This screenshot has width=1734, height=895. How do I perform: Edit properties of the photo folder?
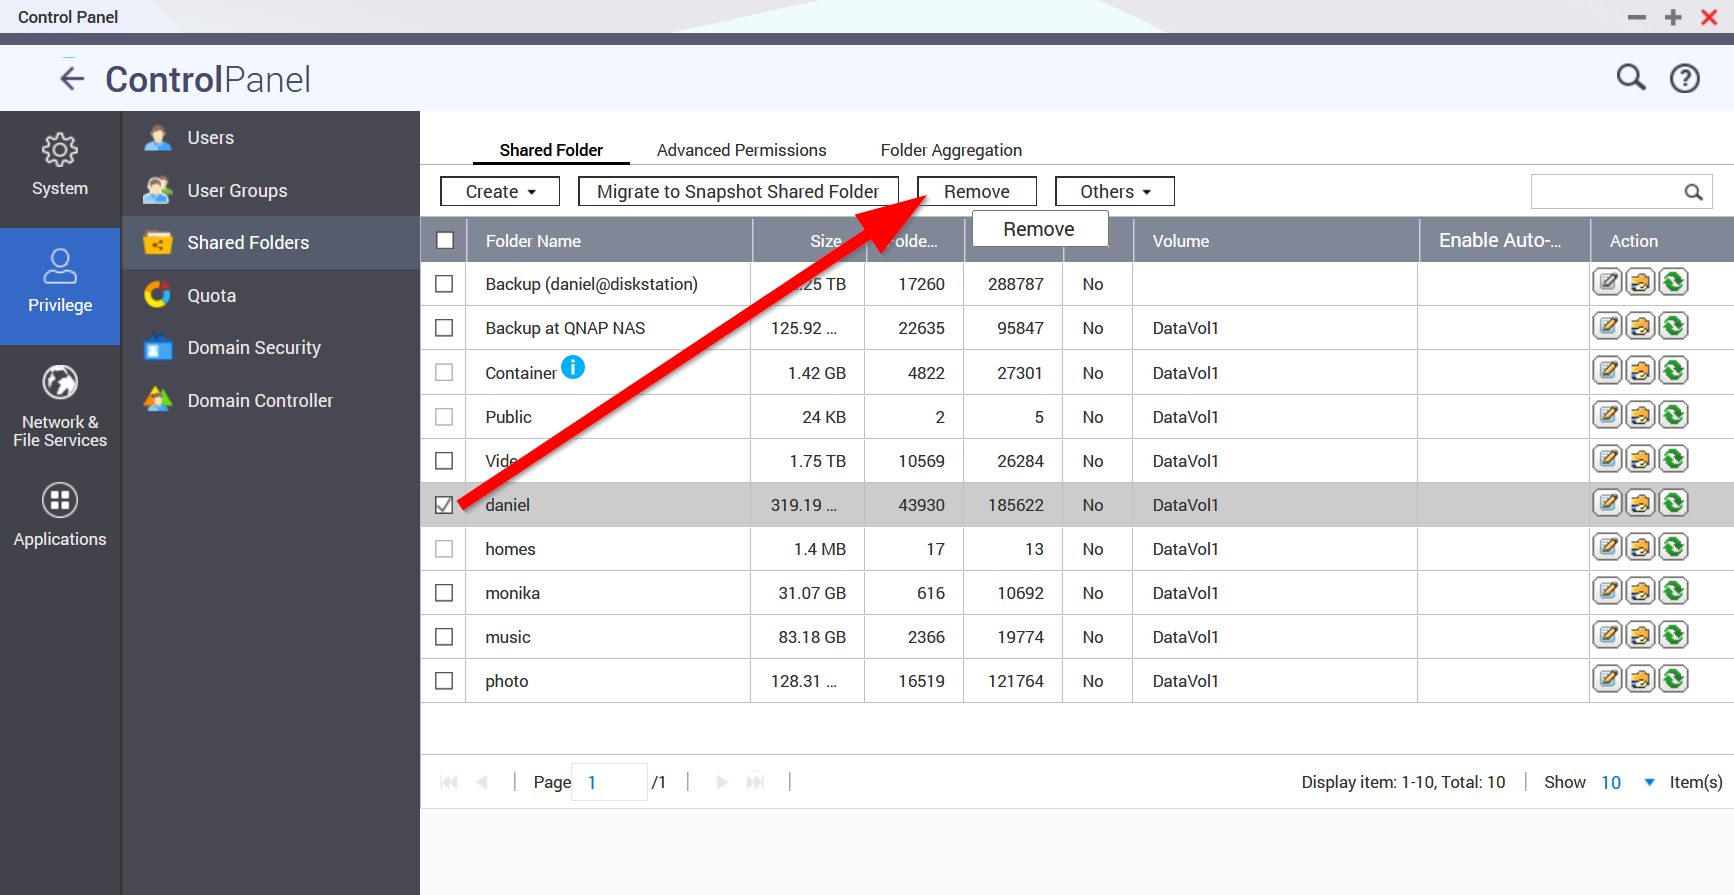pos(1607,678)
